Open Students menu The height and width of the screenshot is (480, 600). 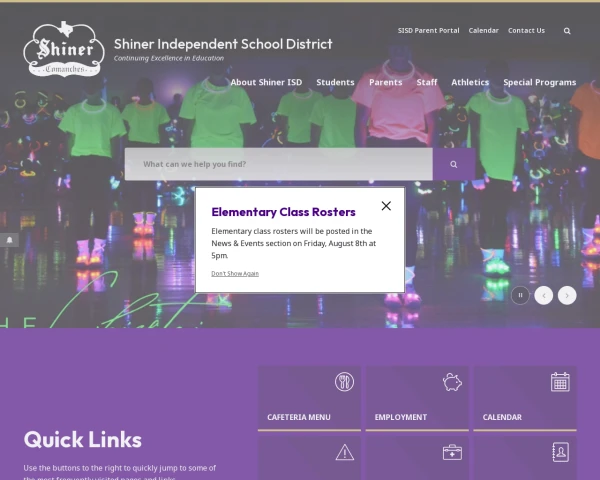(x=336, y=82)
